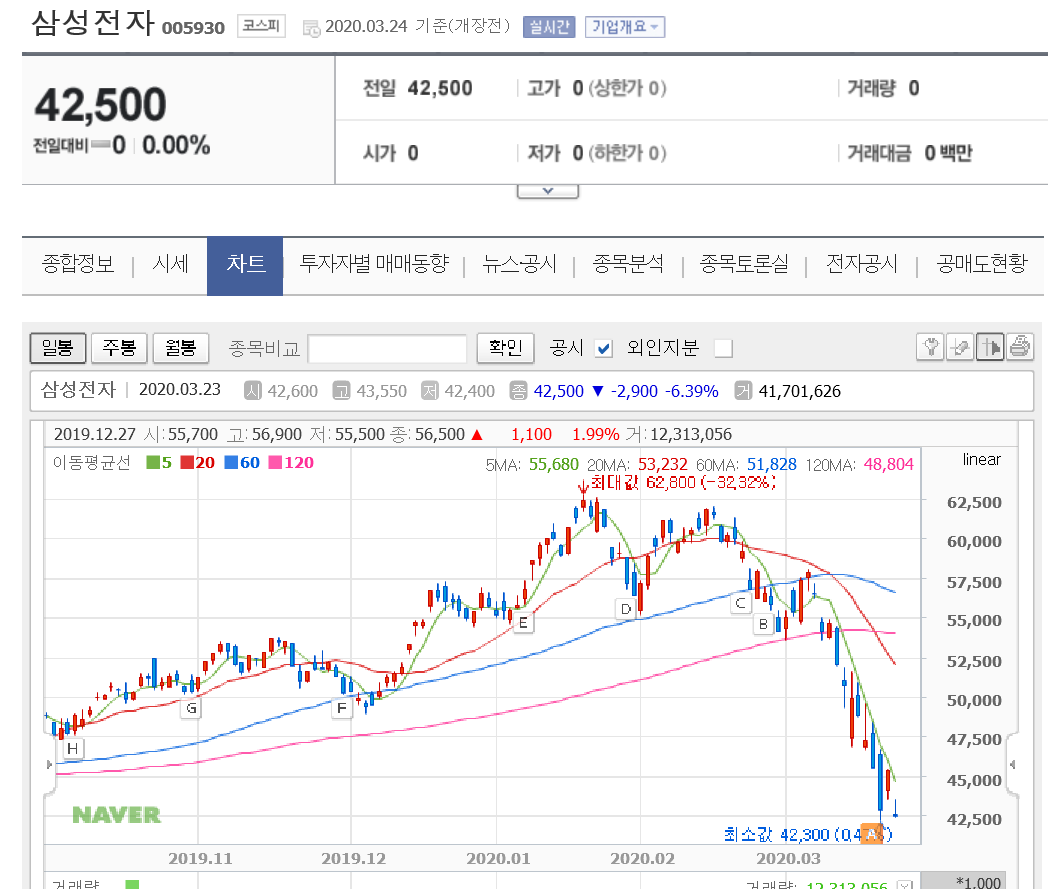Click the 삼성전자 stock title
Screen dimensions: 1048x889
(x=93, y=23)
